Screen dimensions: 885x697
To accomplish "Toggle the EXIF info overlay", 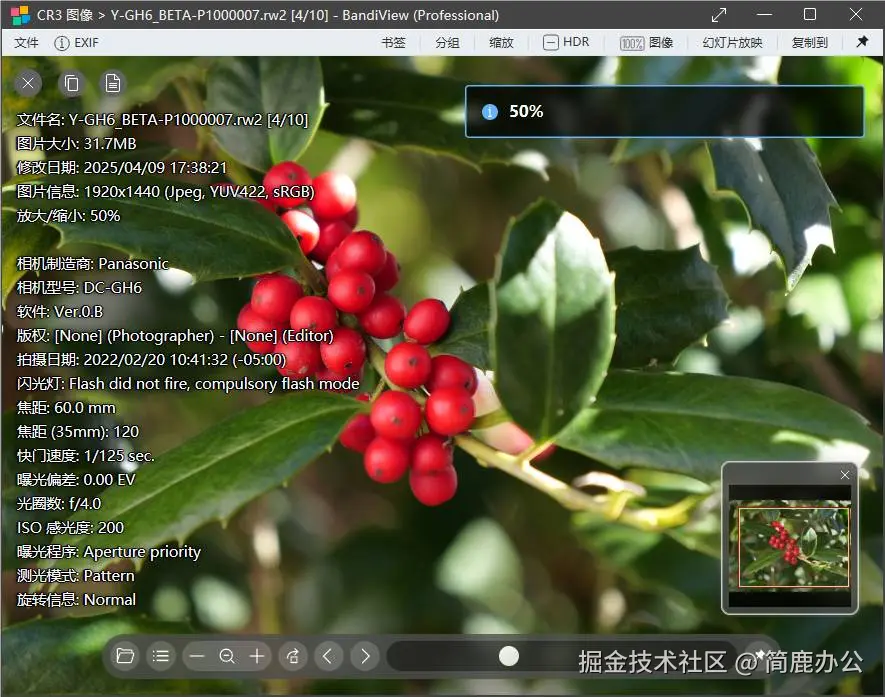I will [76, 42].
